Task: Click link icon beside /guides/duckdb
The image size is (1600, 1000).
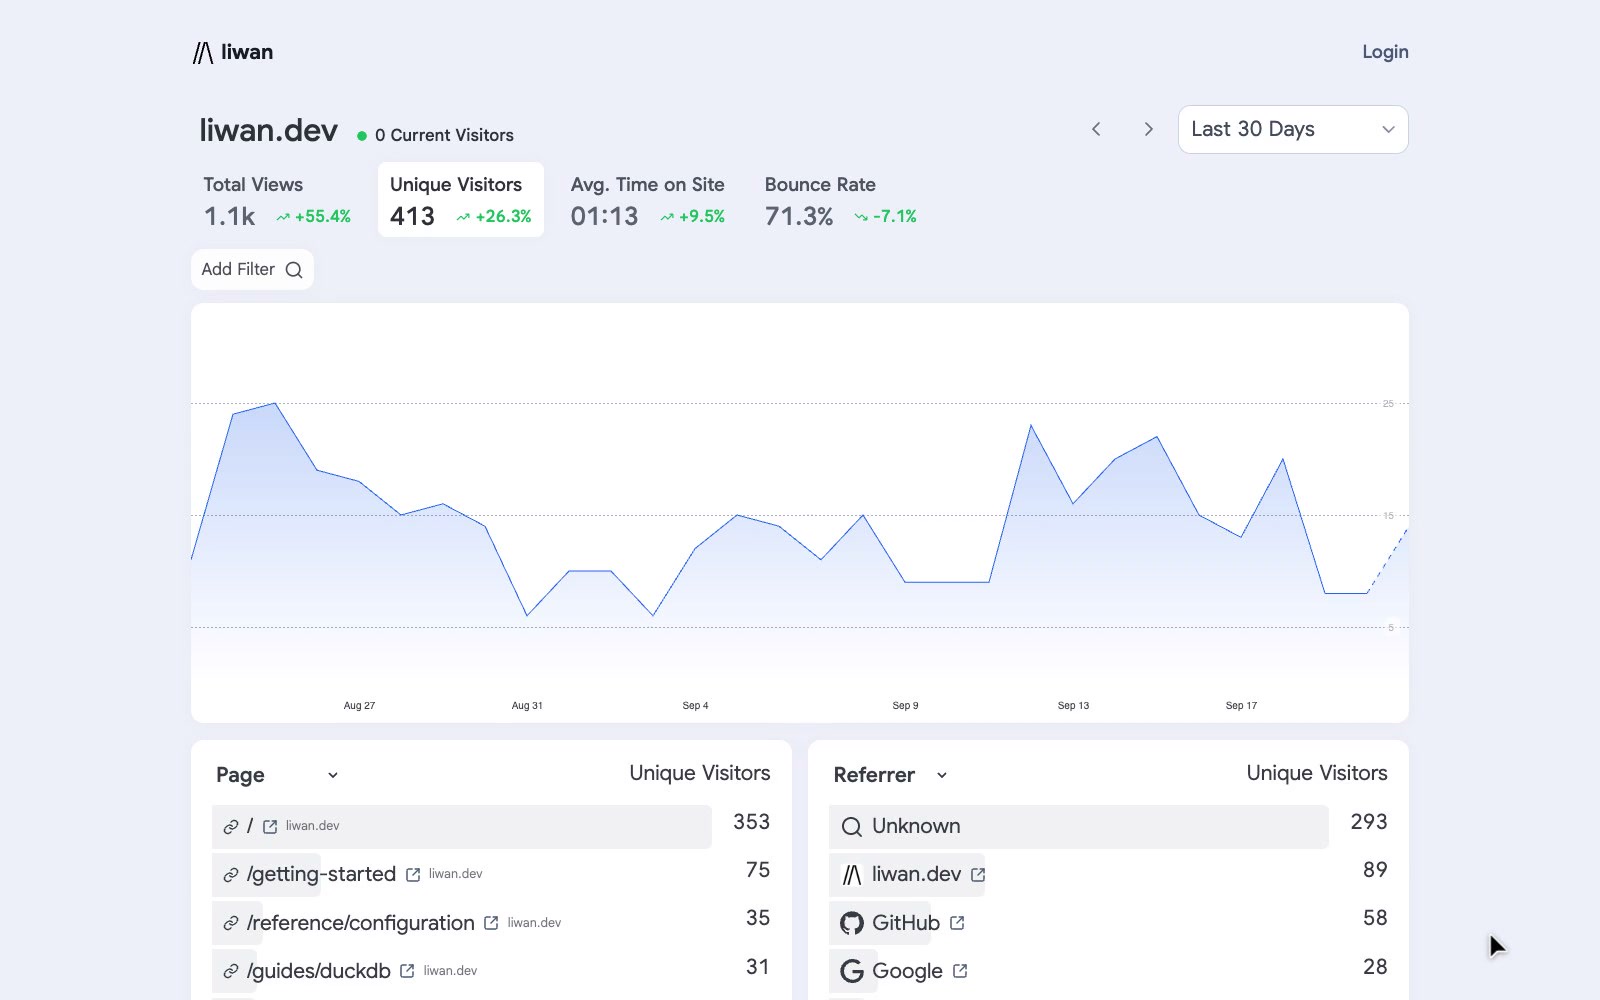Action: coord(230,971)
